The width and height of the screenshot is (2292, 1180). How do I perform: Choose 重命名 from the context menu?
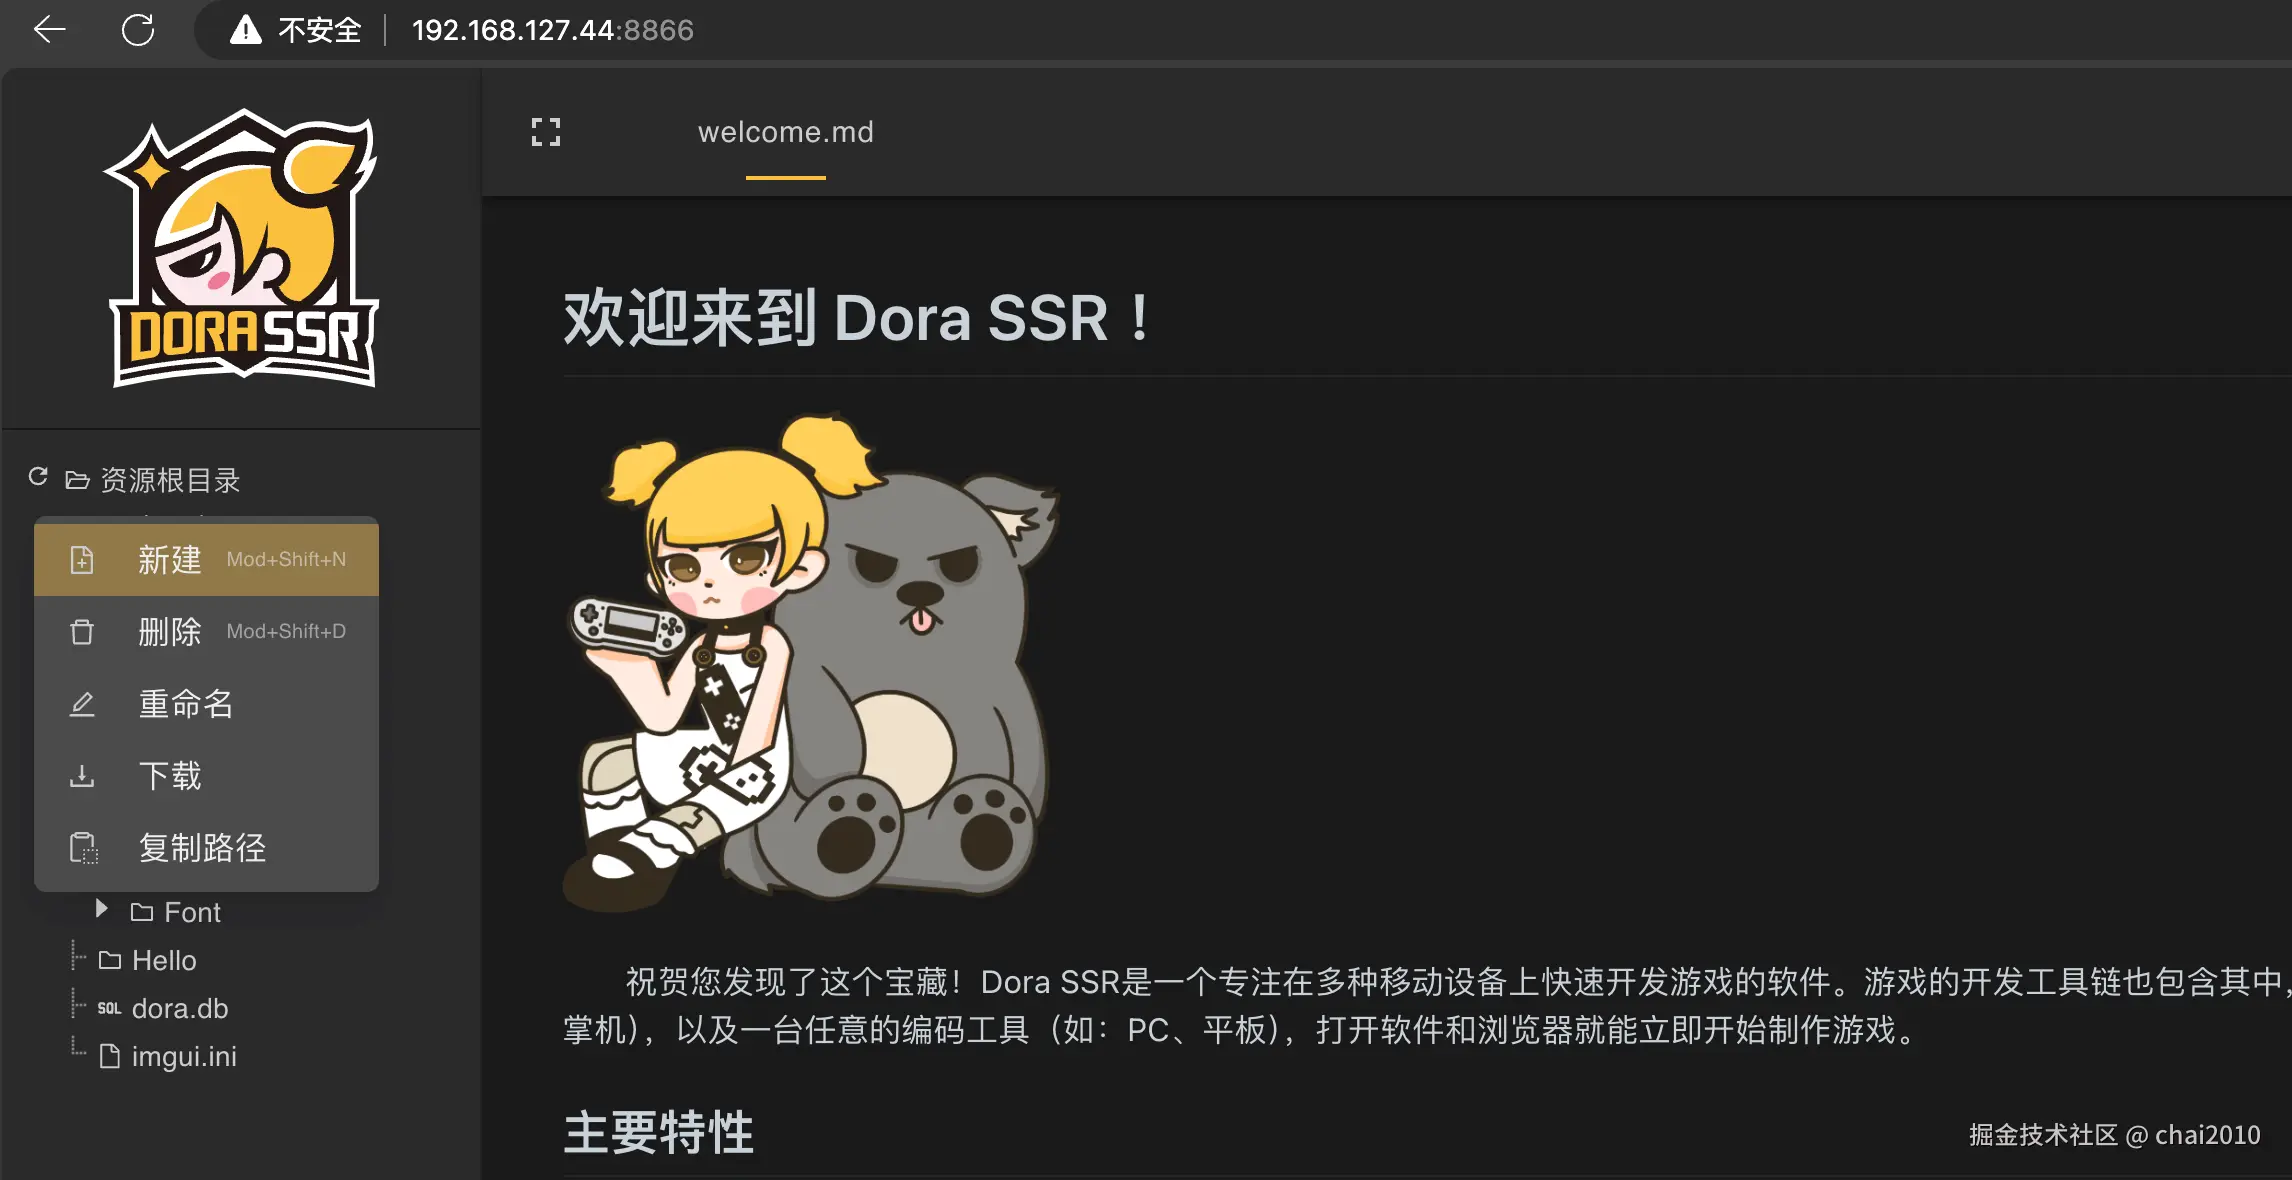206,704
